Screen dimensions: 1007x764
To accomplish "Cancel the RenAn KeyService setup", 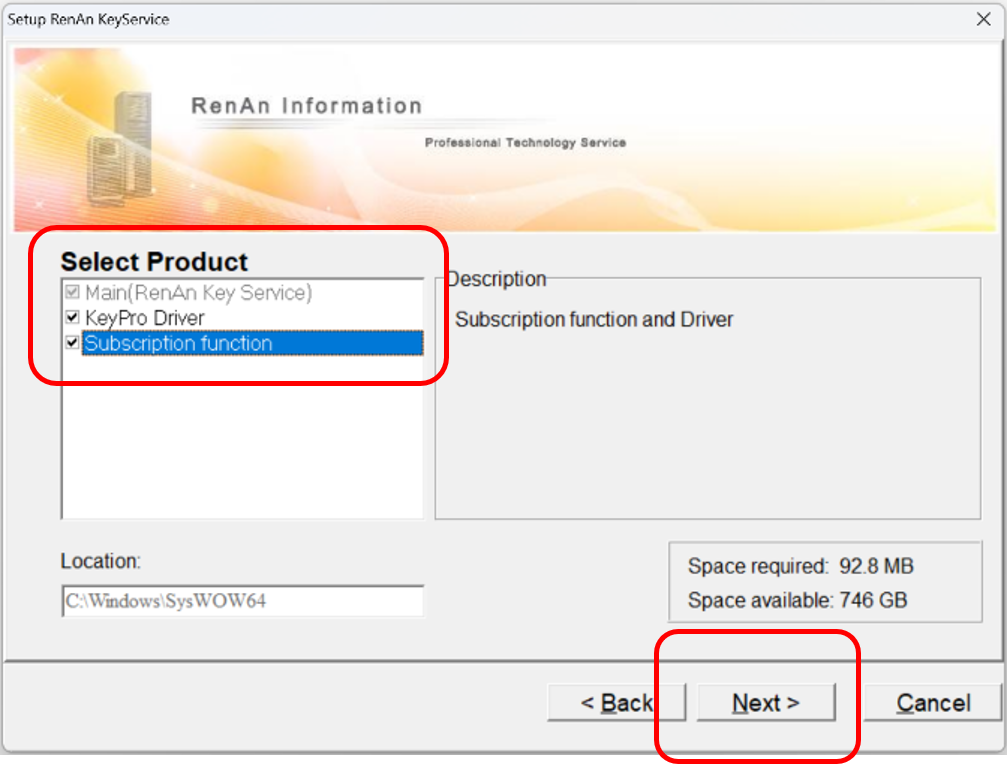I will coord(933,703).
